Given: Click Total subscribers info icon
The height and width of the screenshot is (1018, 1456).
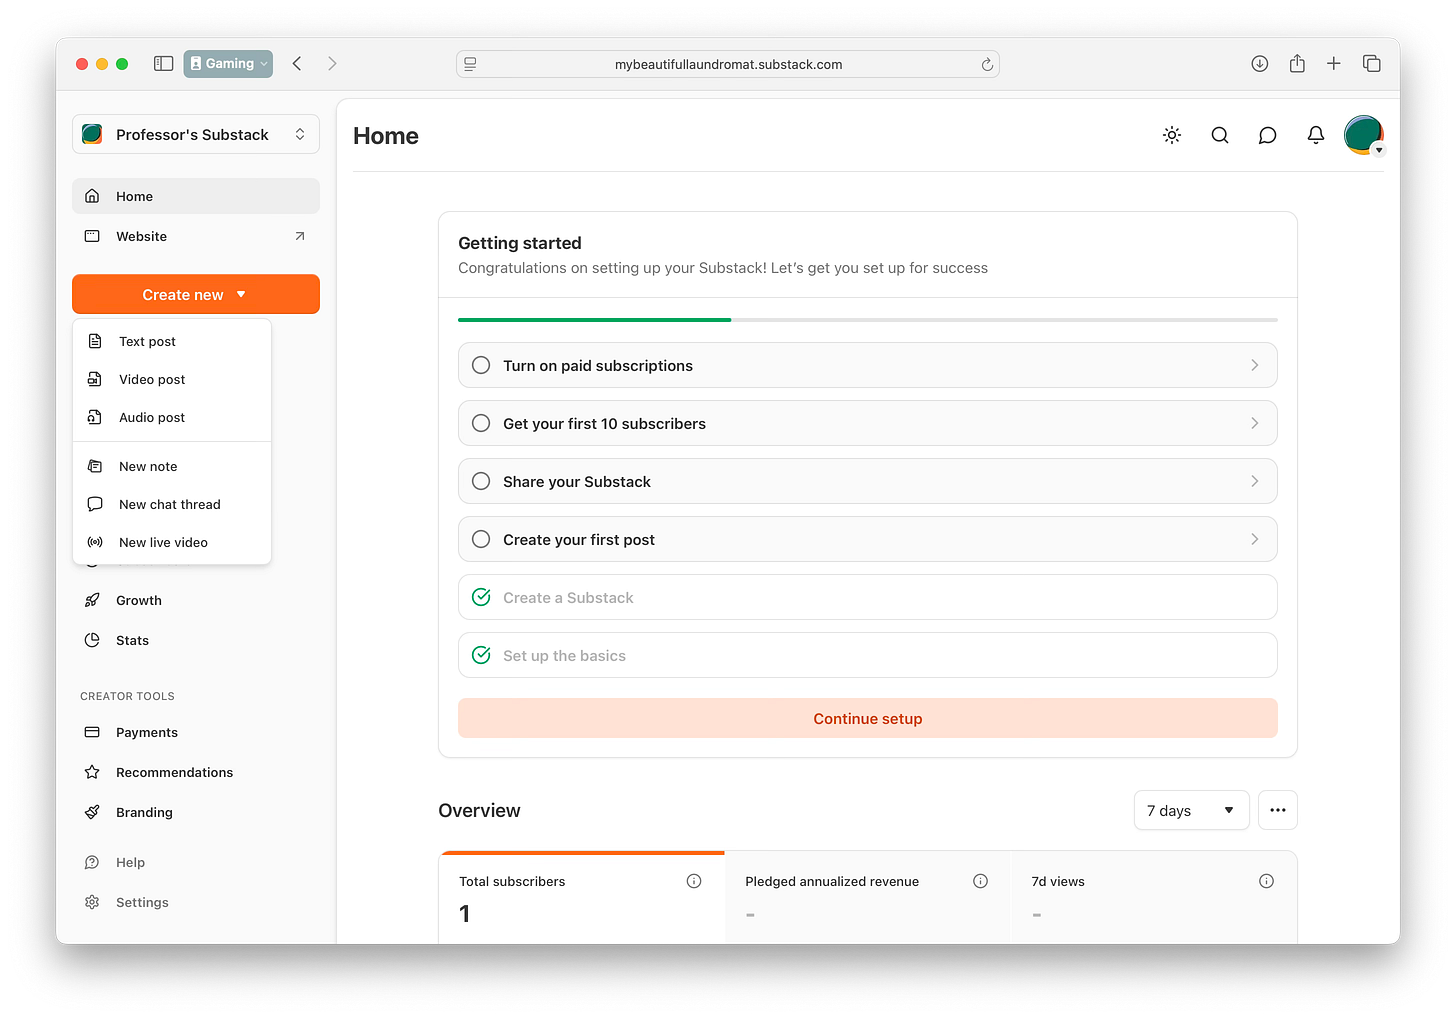Looking at the screenshot, I should click(694, 881).
